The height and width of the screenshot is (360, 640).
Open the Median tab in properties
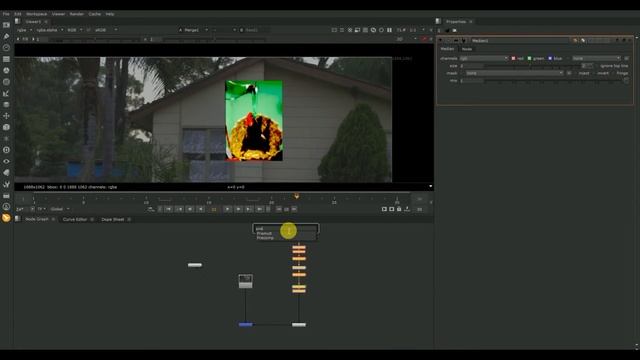click(447, 49)
